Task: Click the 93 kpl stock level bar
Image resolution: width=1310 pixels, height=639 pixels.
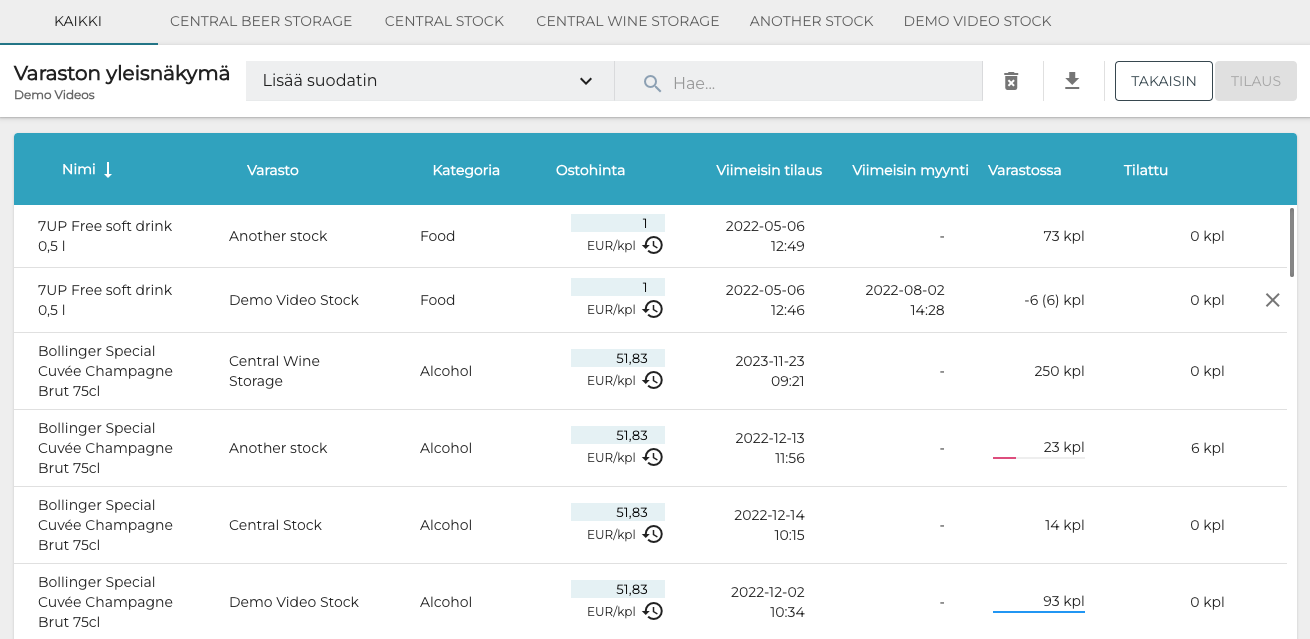Action: pos(1038,610)
